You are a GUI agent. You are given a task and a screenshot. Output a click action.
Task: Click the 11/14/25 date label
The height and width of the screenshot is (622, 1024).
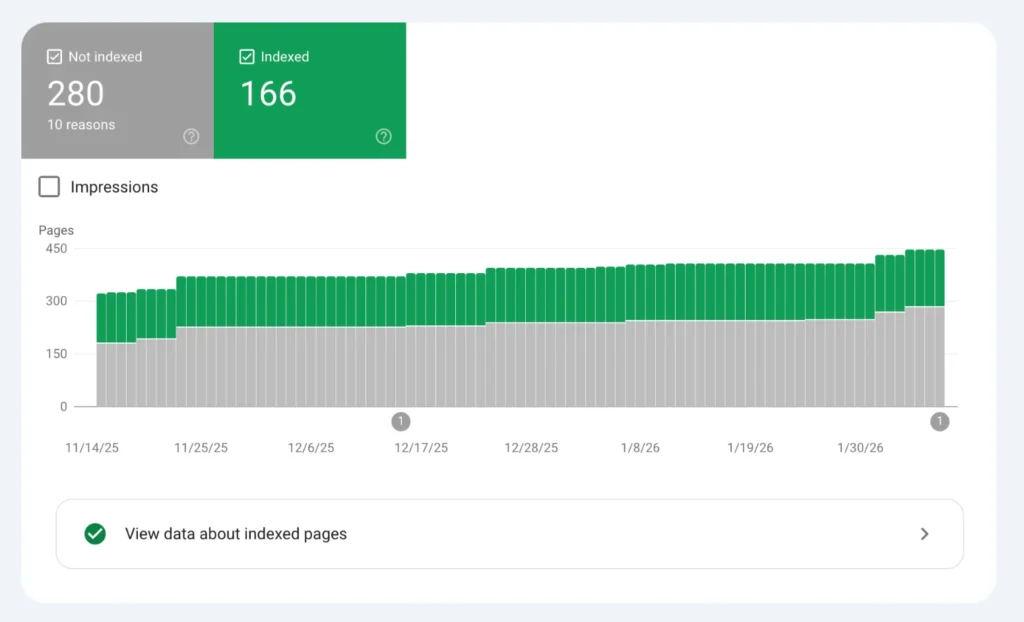92,448
